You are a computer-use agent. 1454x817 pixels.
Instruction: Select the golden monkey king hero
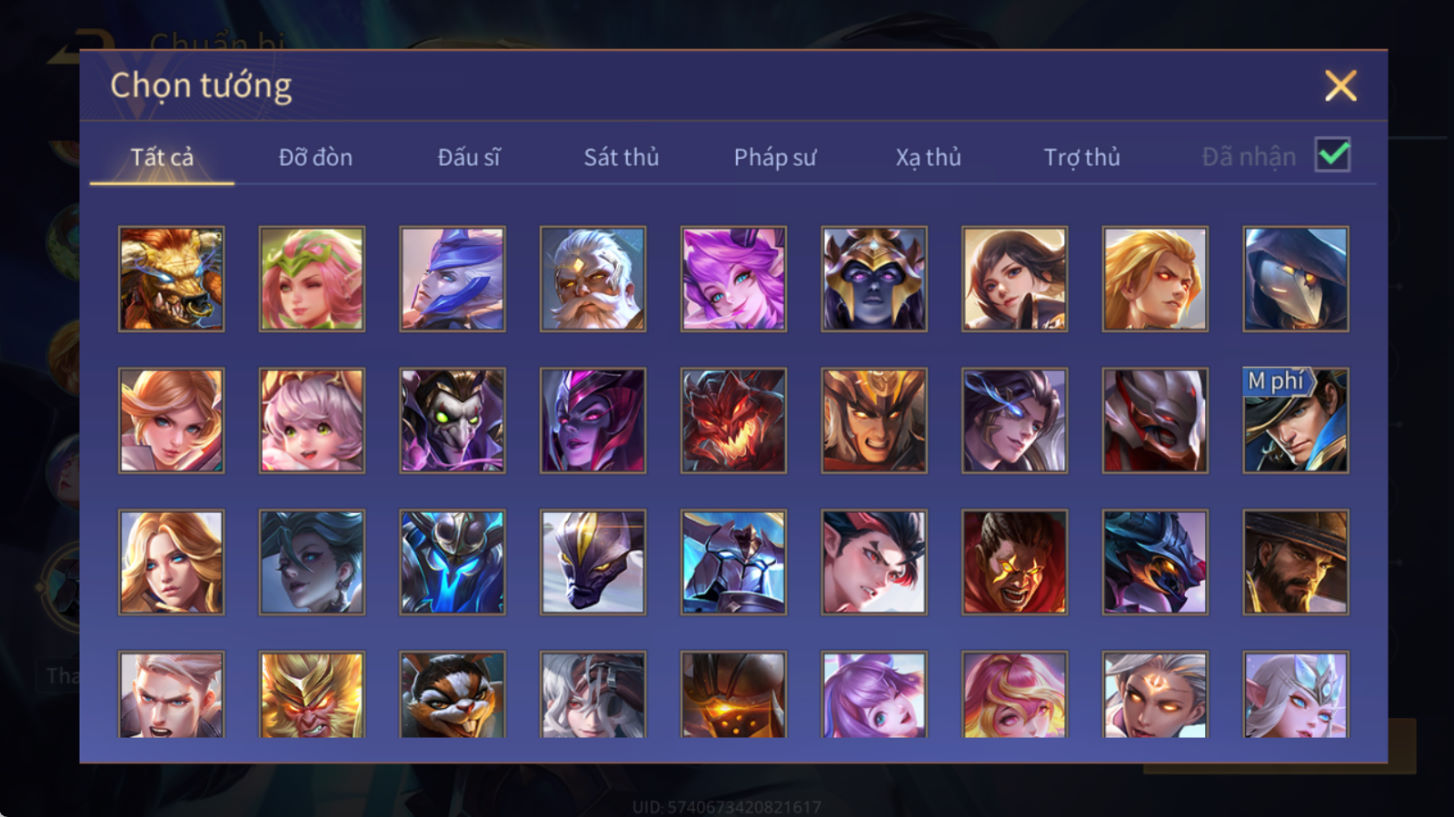point(312,696)
